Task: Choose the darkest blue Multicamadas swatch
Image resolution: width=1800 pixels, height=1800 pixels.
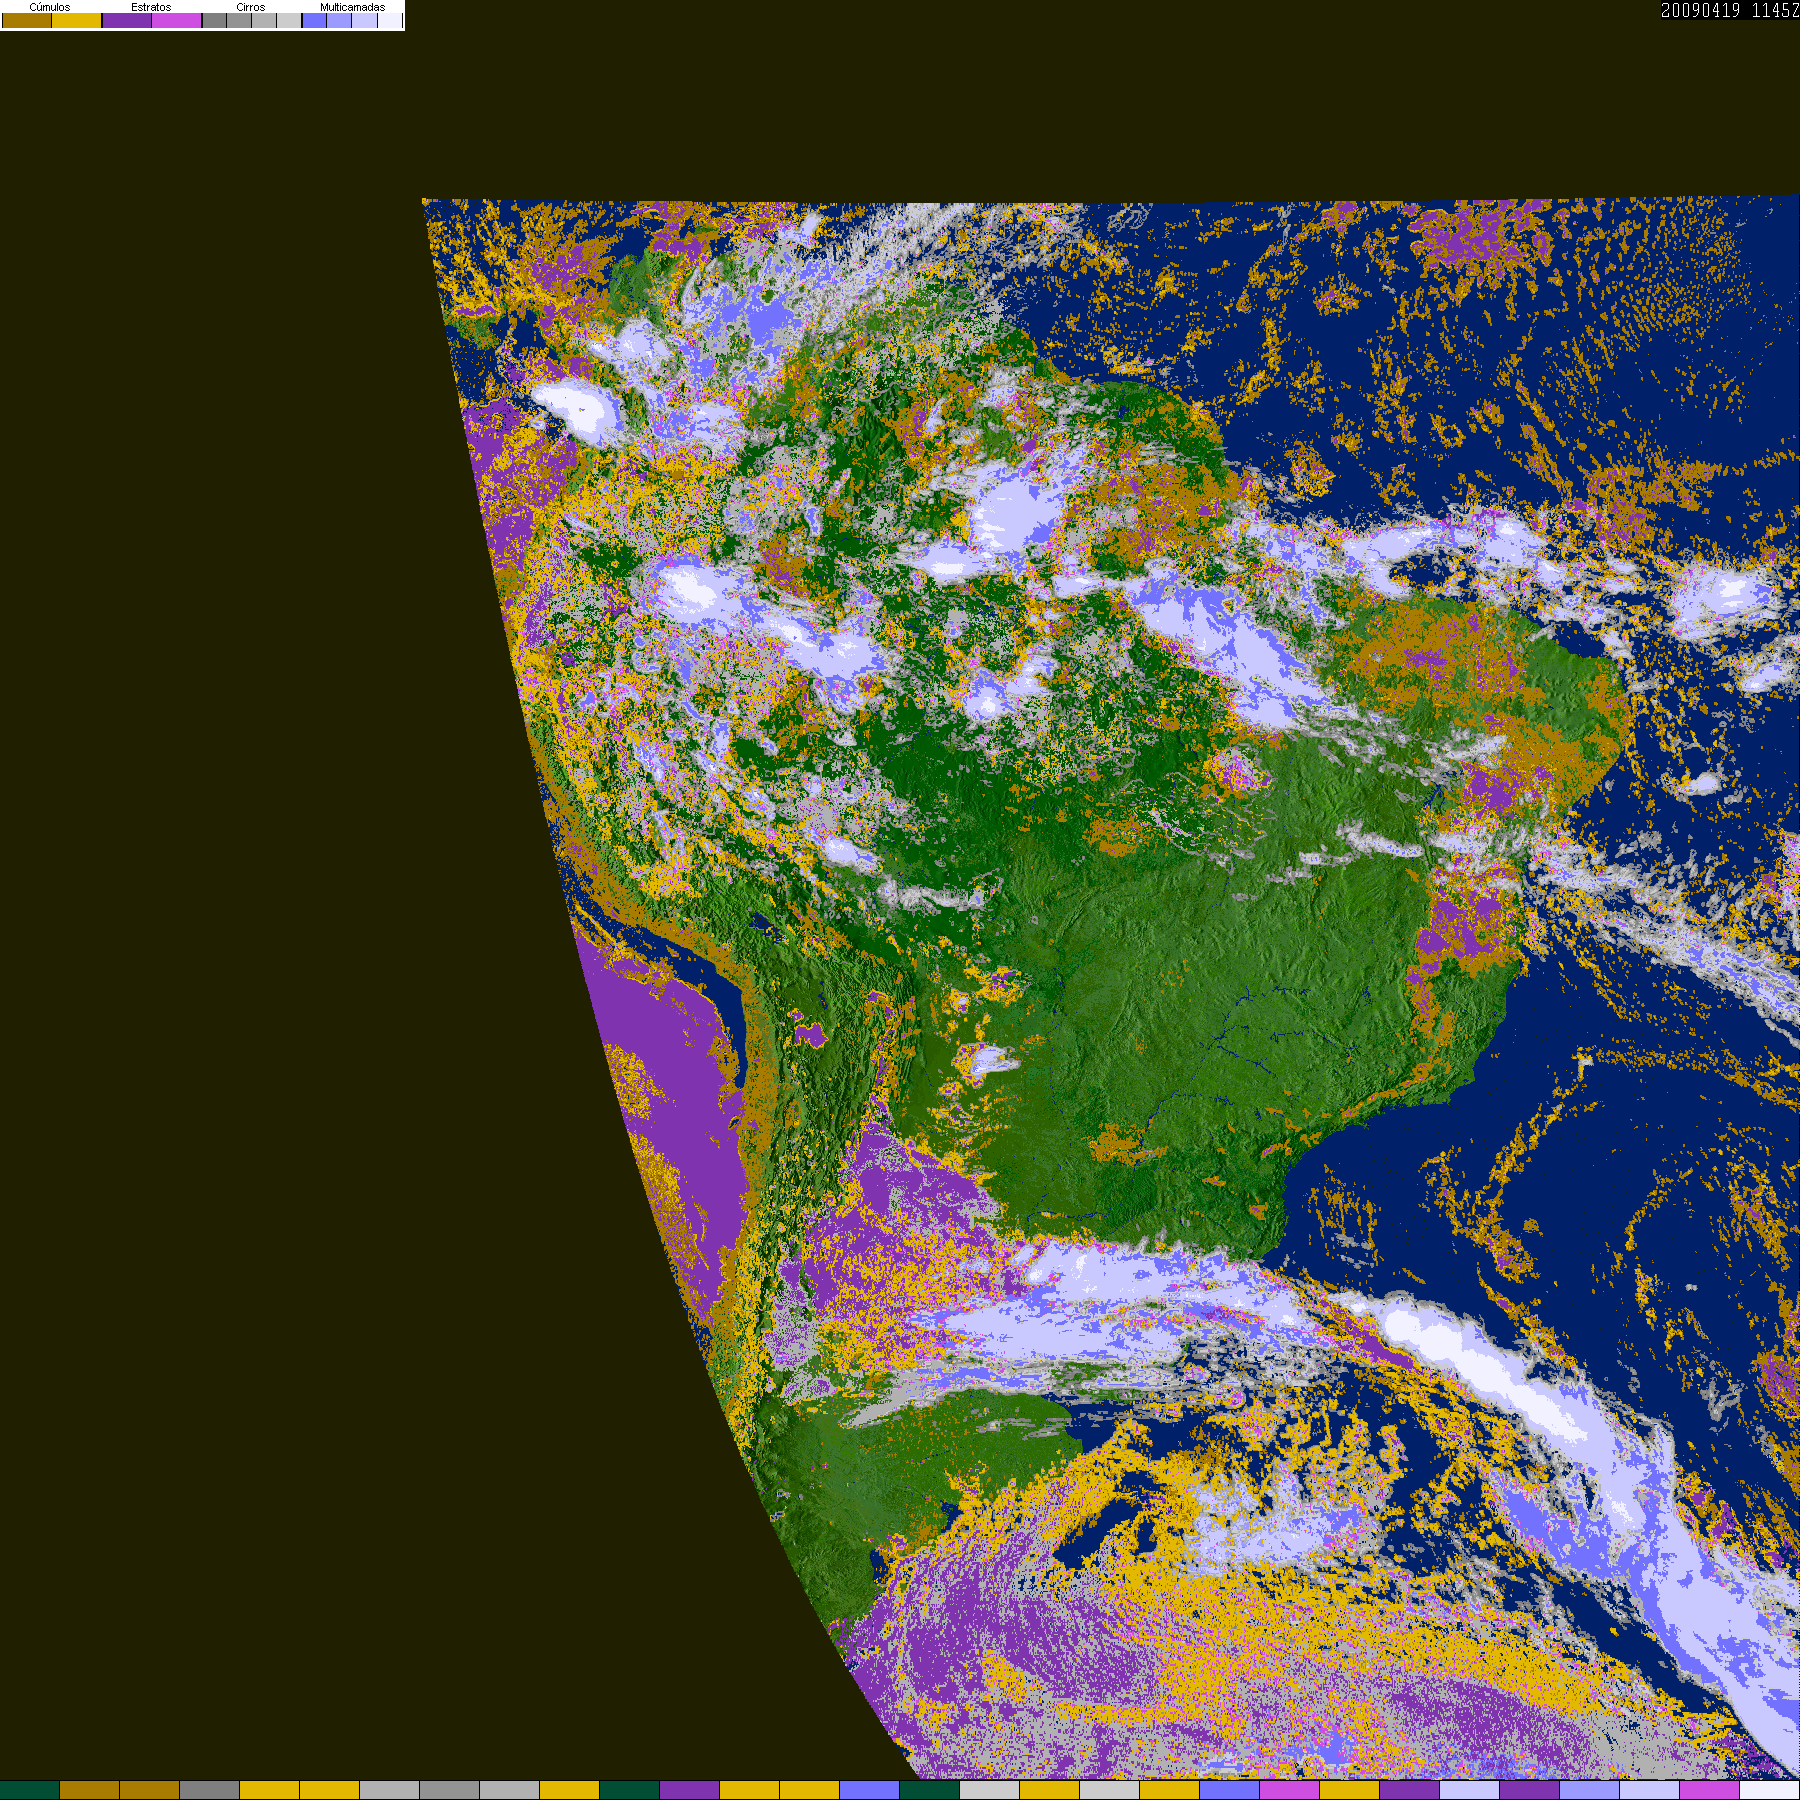Action: 314,20
